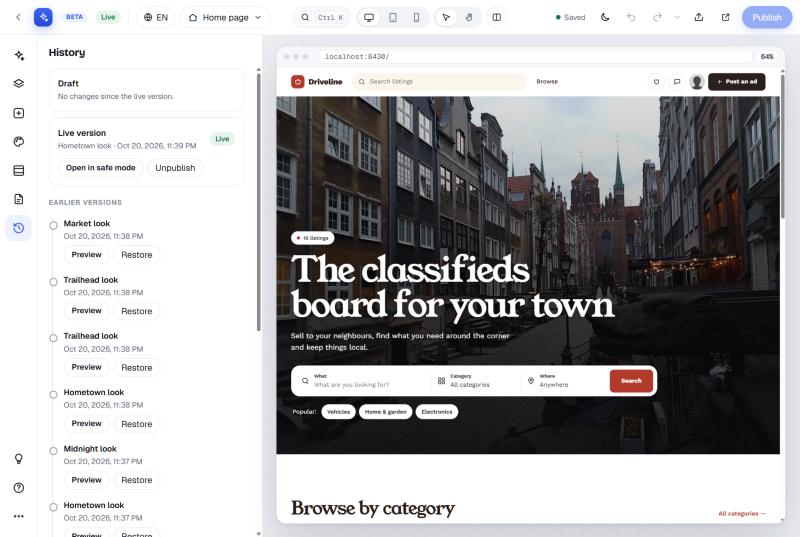Open the Home page dropdown
800x537 pixels.
225,17
